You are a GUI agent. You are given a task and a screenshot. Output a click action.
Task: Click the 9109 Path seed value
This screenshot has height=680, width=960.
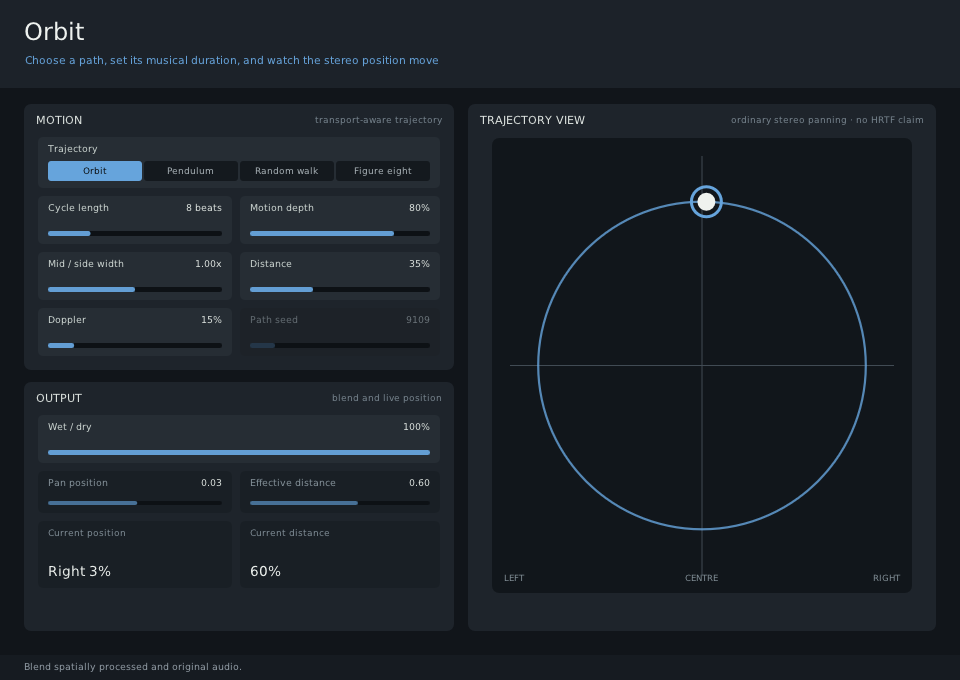[418, 320]
